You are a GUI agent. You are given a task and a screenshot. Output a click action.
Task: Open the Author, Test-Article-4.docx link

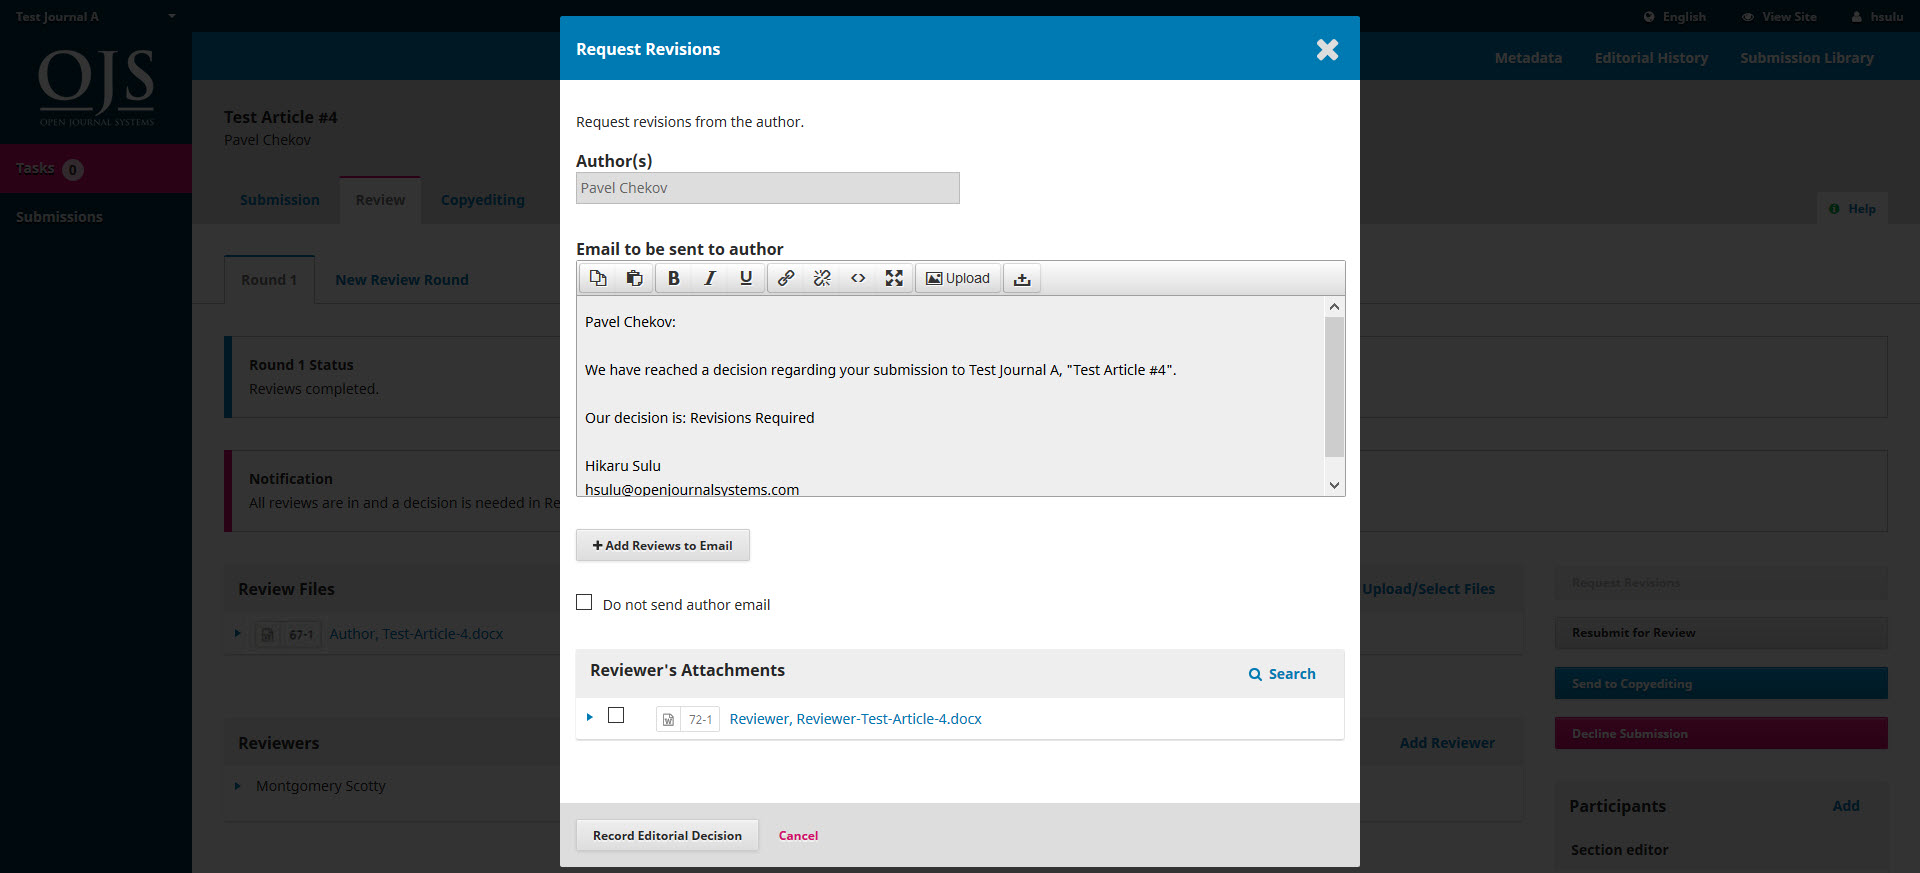pyautogui.click(x=416, y=634)
